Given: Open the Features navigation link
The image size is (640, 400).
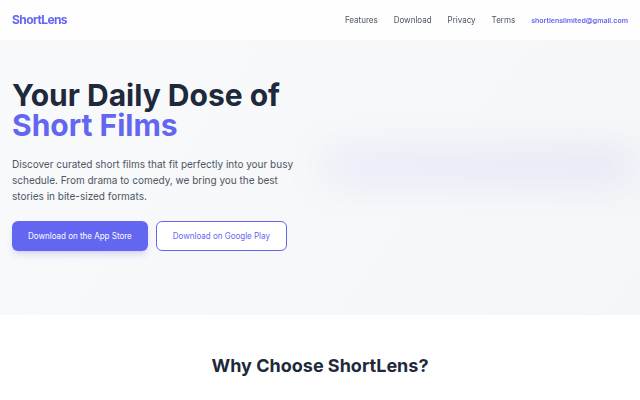Looking at the screenshot, I should [x=361, y=20].
